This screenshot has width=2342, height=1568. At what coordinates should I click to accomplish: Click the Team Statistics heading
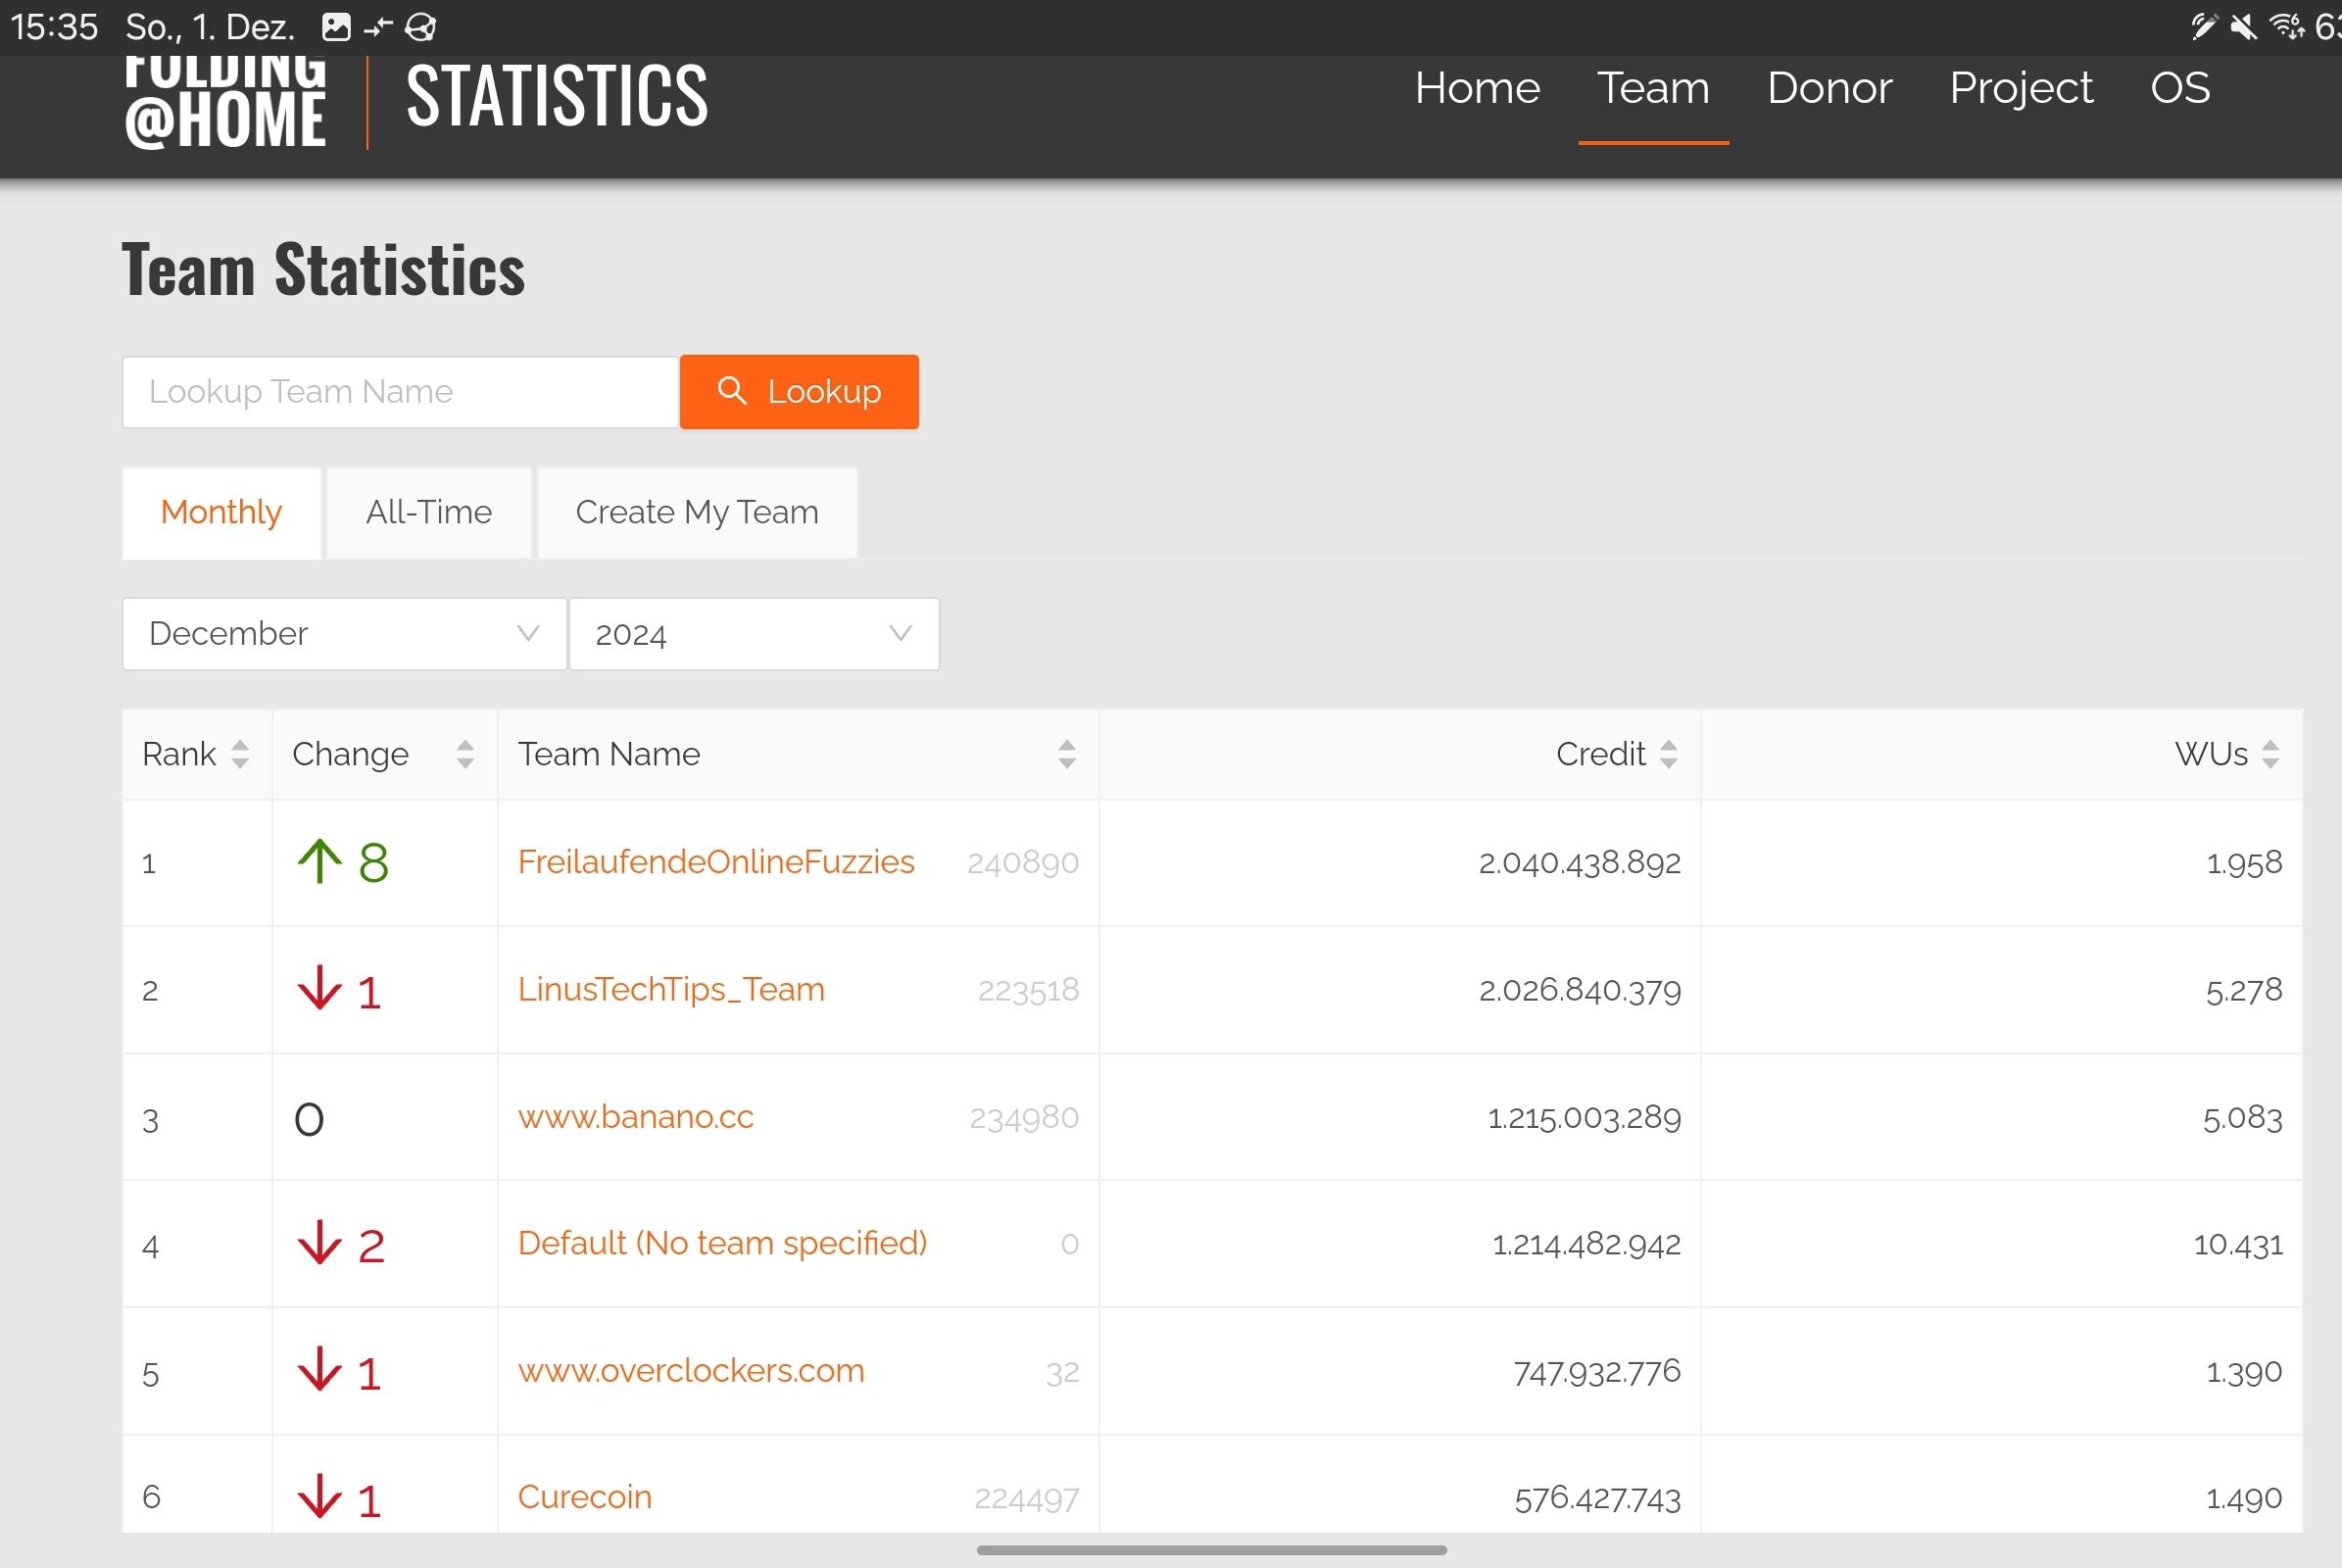click(323, 269)
